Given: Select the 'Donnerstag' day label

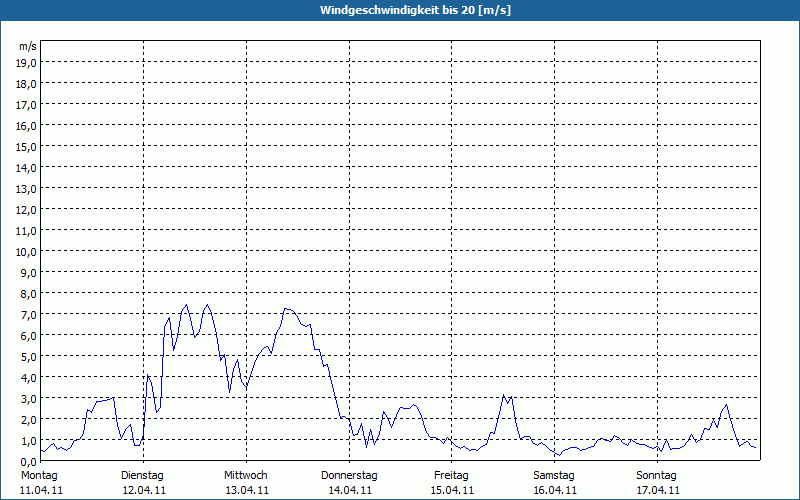Looking at the screenshot, I should [x=349, y=476].
